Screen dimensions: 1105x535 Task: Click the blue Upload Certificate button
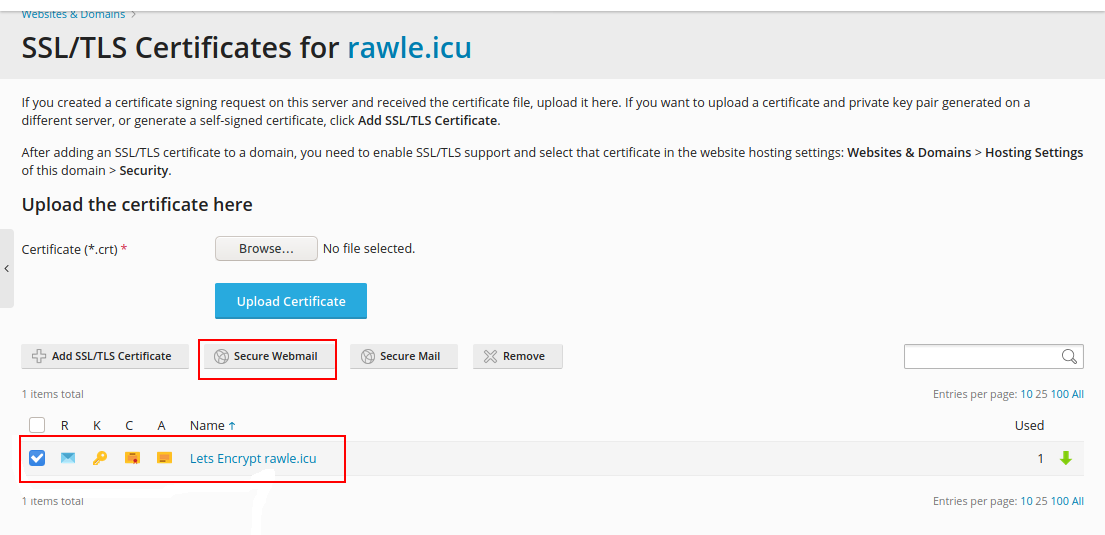click(291, 301)
